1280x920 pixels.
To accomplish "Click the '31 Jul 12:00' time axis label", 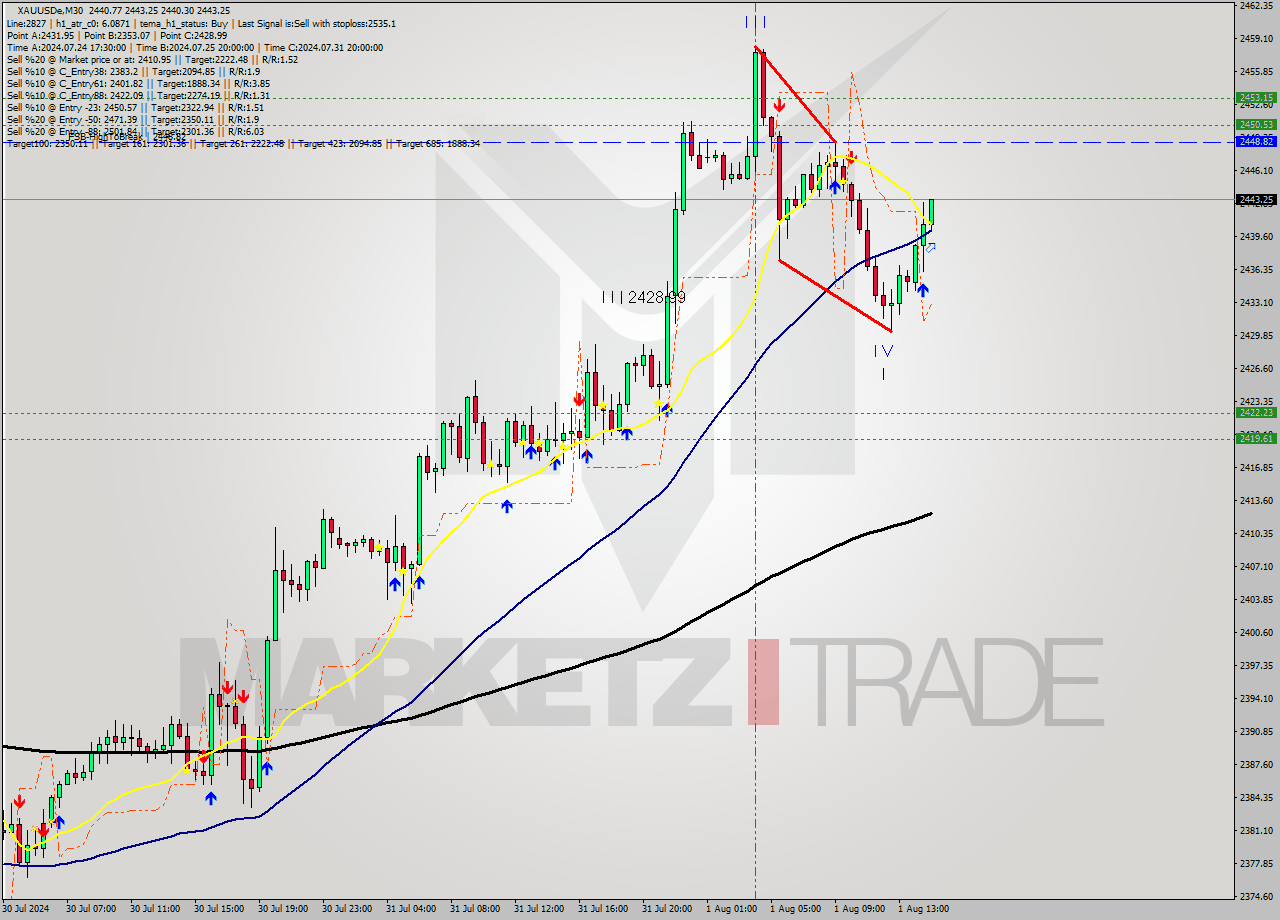I will pos(540,909).
